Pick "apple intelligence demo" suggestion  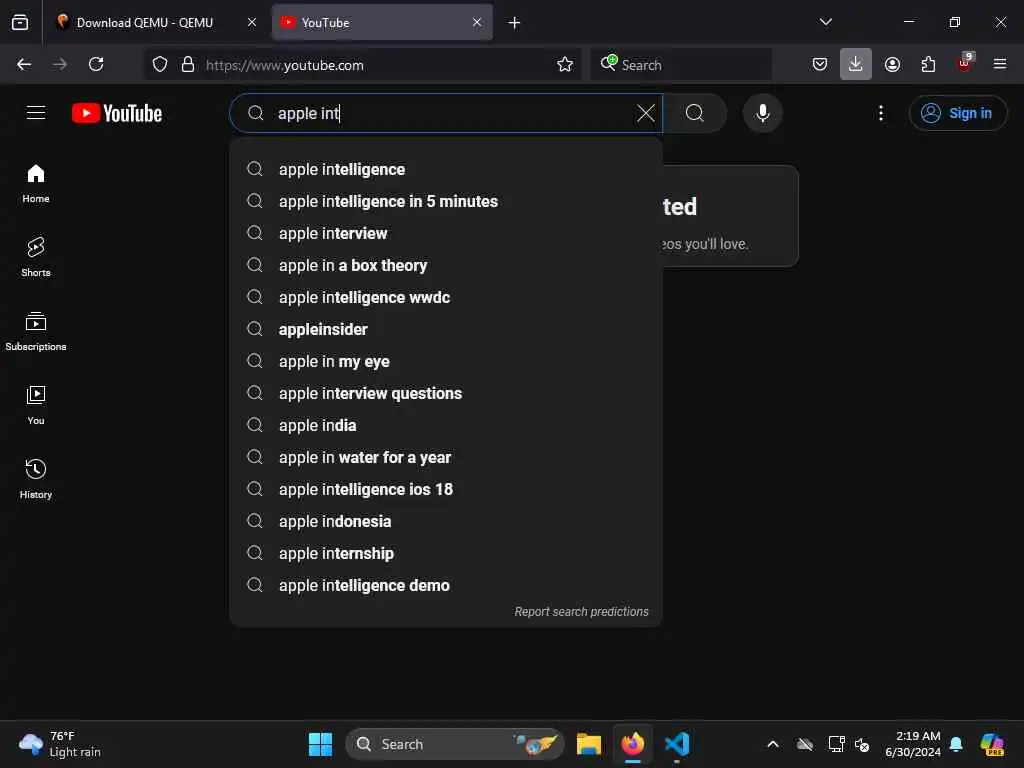(446, 585)
